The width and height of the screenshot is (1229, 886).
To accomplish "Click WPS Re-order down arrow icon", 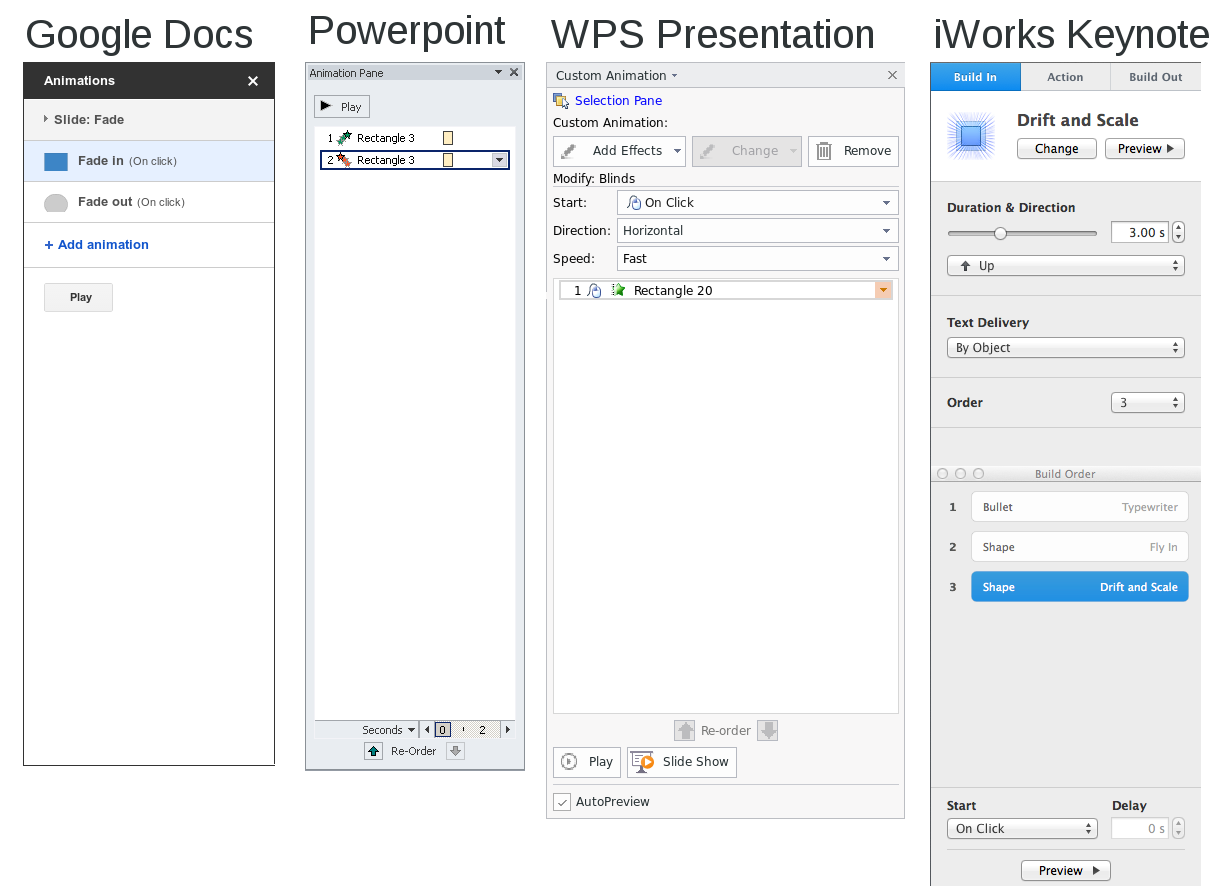I will [767, 731].
